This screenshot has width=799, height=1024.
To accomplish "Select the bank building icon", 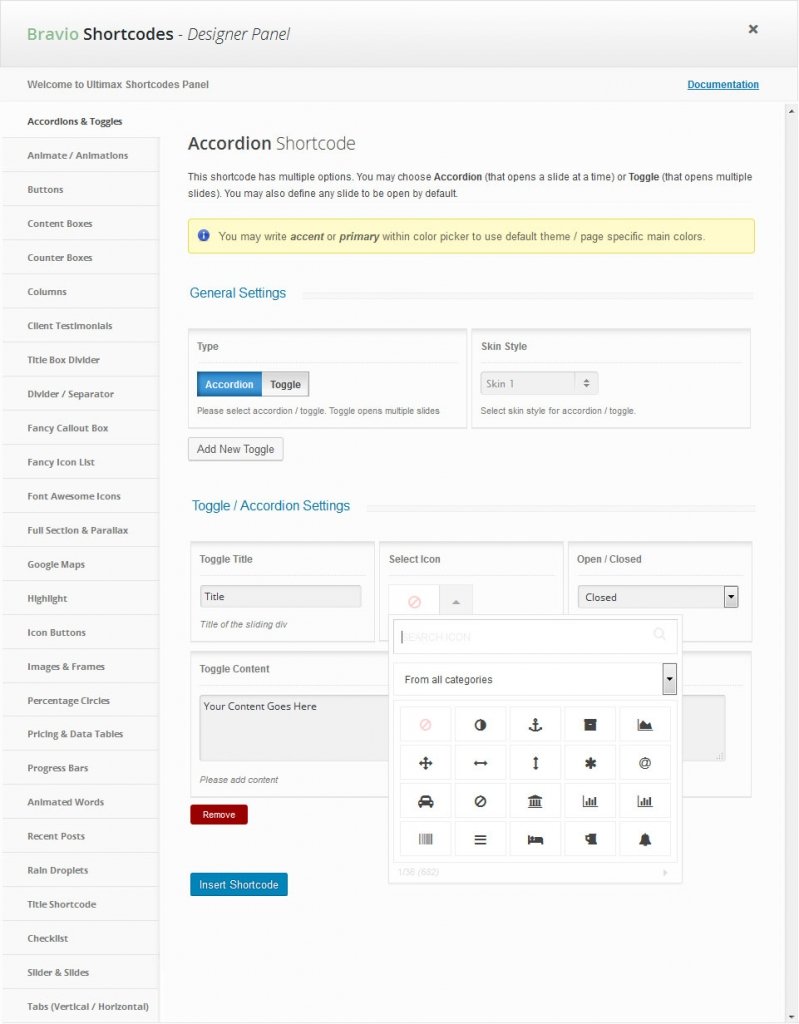I will [x=535, y=801].
